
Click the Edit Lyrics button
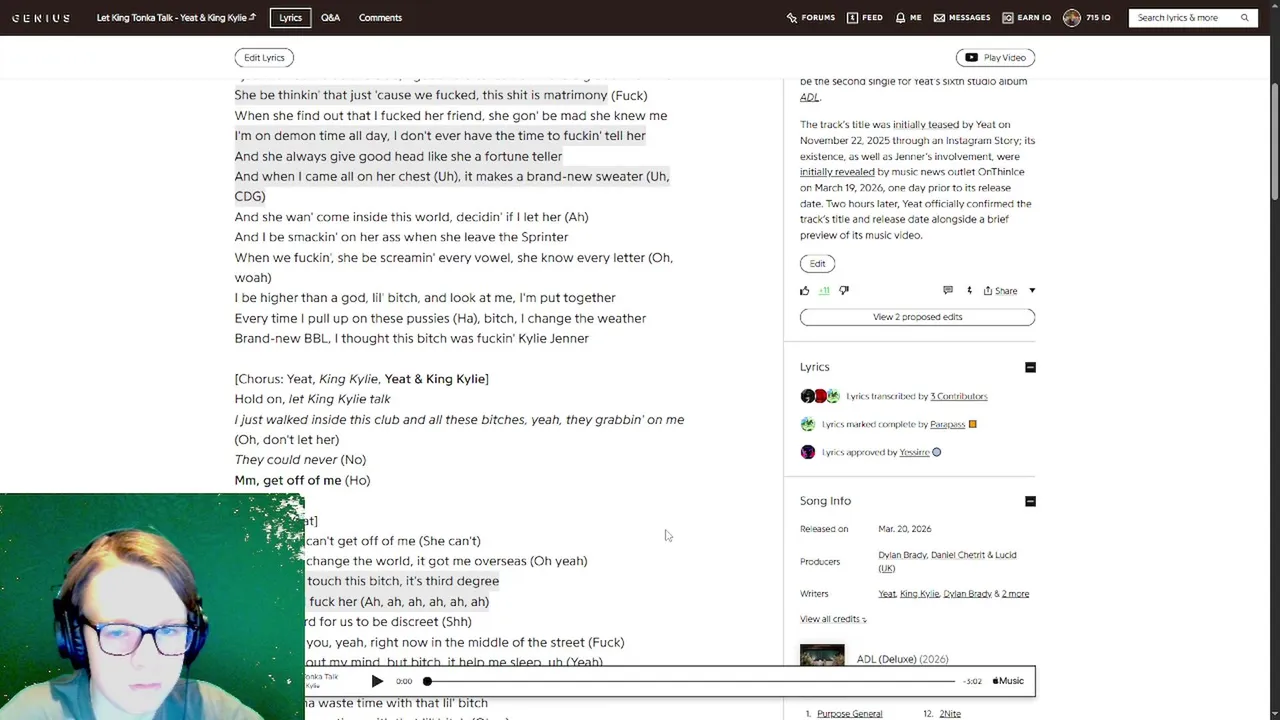264,58
